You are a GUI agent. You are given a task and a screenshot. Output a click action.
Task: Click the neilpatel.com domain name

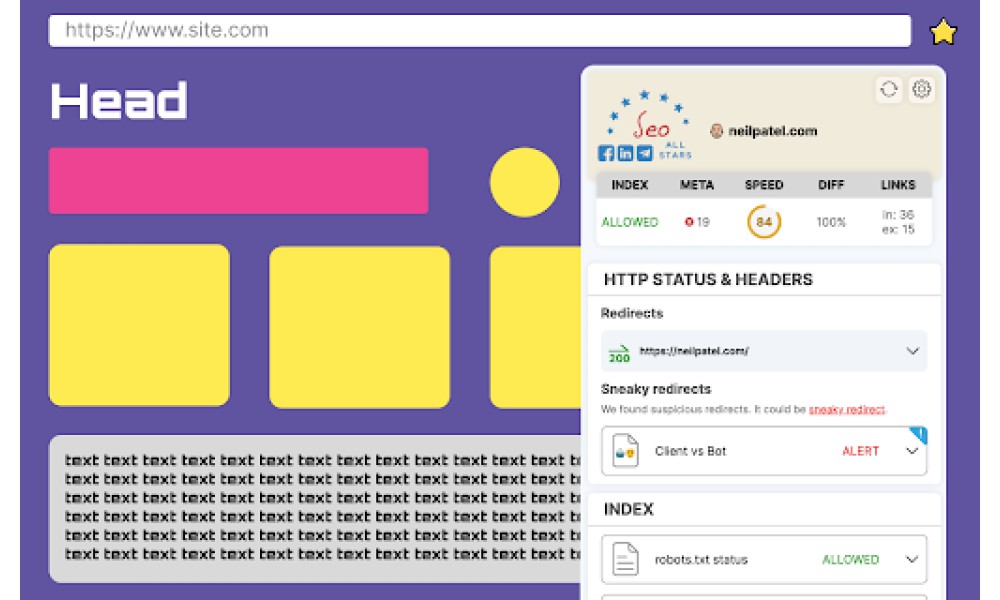pyautogui.click(x=772, y=131)
